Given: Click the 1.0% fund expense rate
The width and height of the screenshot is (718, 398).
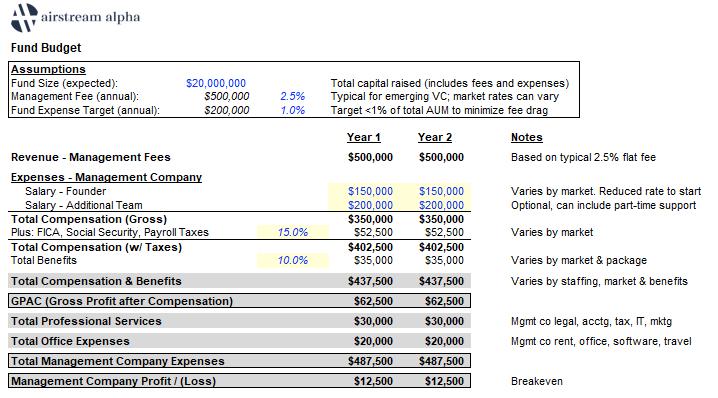Looking at the screenshot, I should tap(293, 110).
